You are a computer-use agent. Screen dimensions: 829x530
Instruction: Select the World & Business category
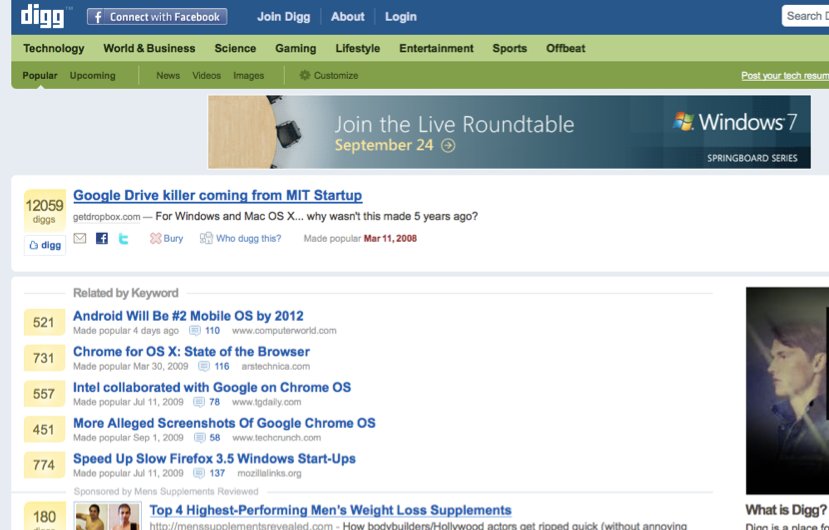[149, 49]
